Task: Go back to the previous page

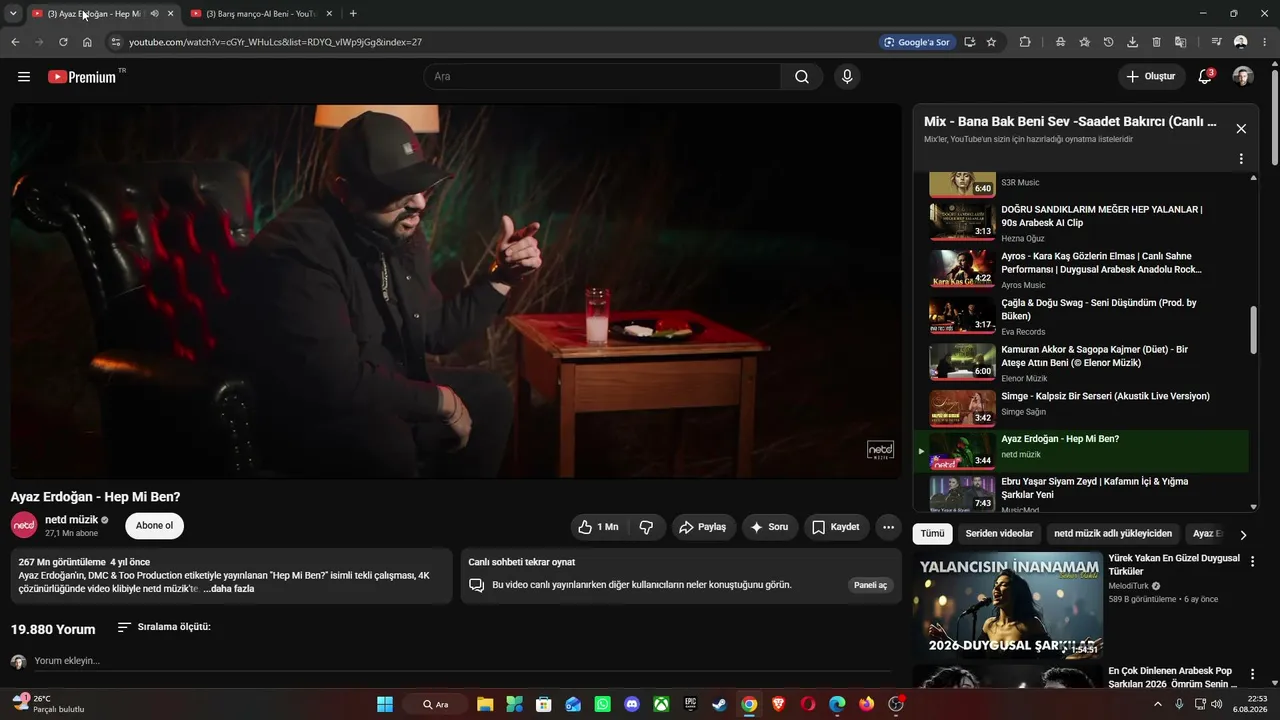Action: point(15,42)
